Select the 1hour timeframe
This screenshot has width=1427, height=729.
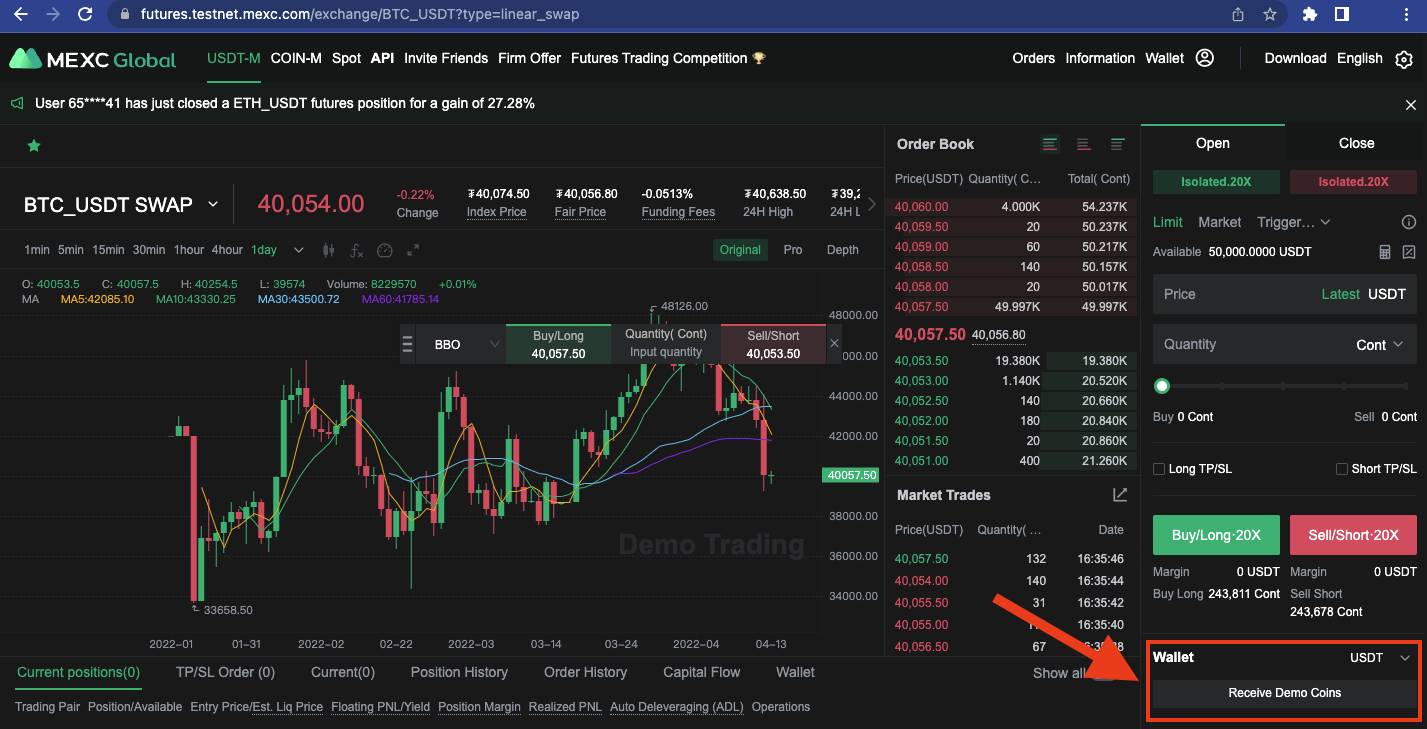pos(189,250)
